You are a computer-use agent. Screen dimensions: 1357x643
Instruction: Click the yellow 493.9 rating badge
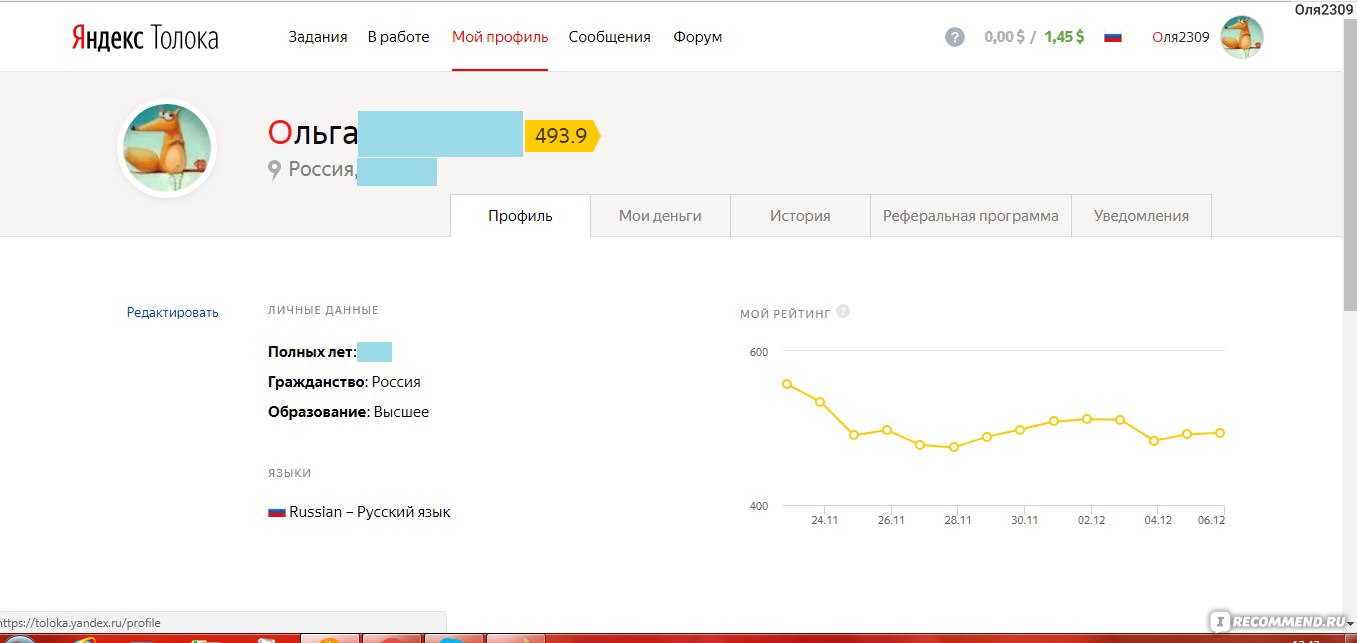pos(562,135)
